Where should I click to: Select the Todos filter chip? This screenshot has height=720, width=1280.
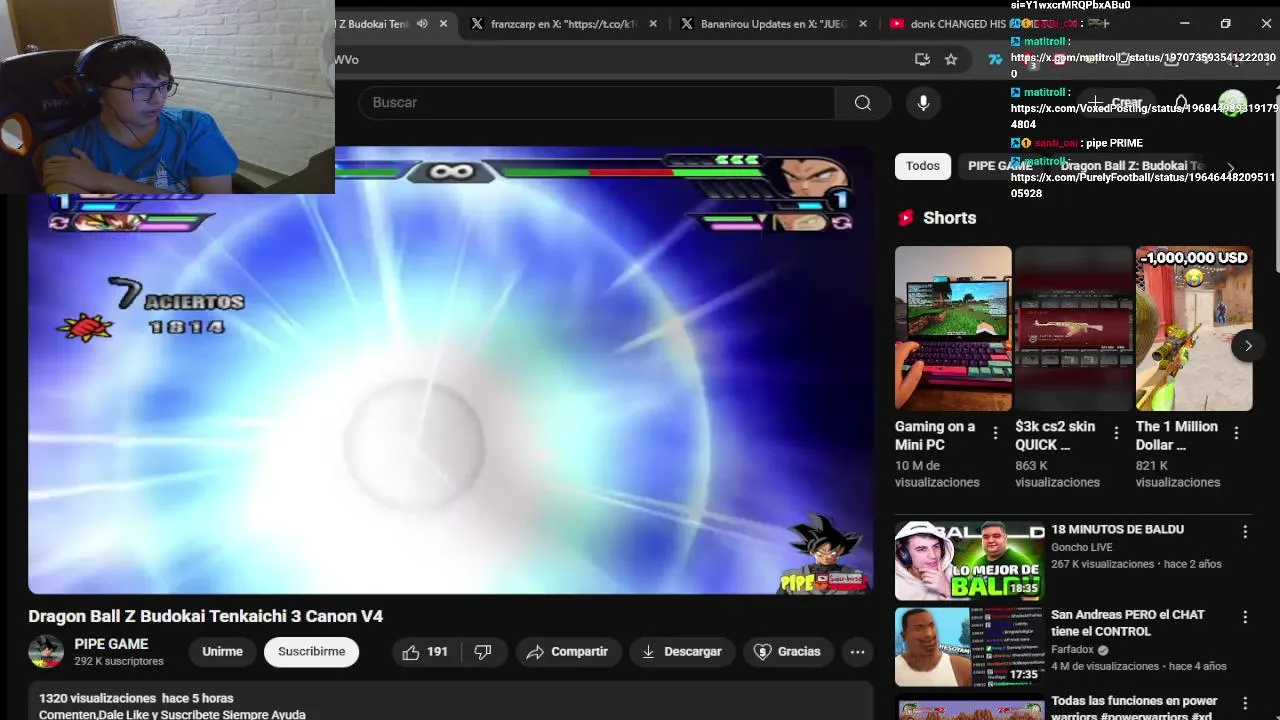pyautogui.click(x=922, y=166)
